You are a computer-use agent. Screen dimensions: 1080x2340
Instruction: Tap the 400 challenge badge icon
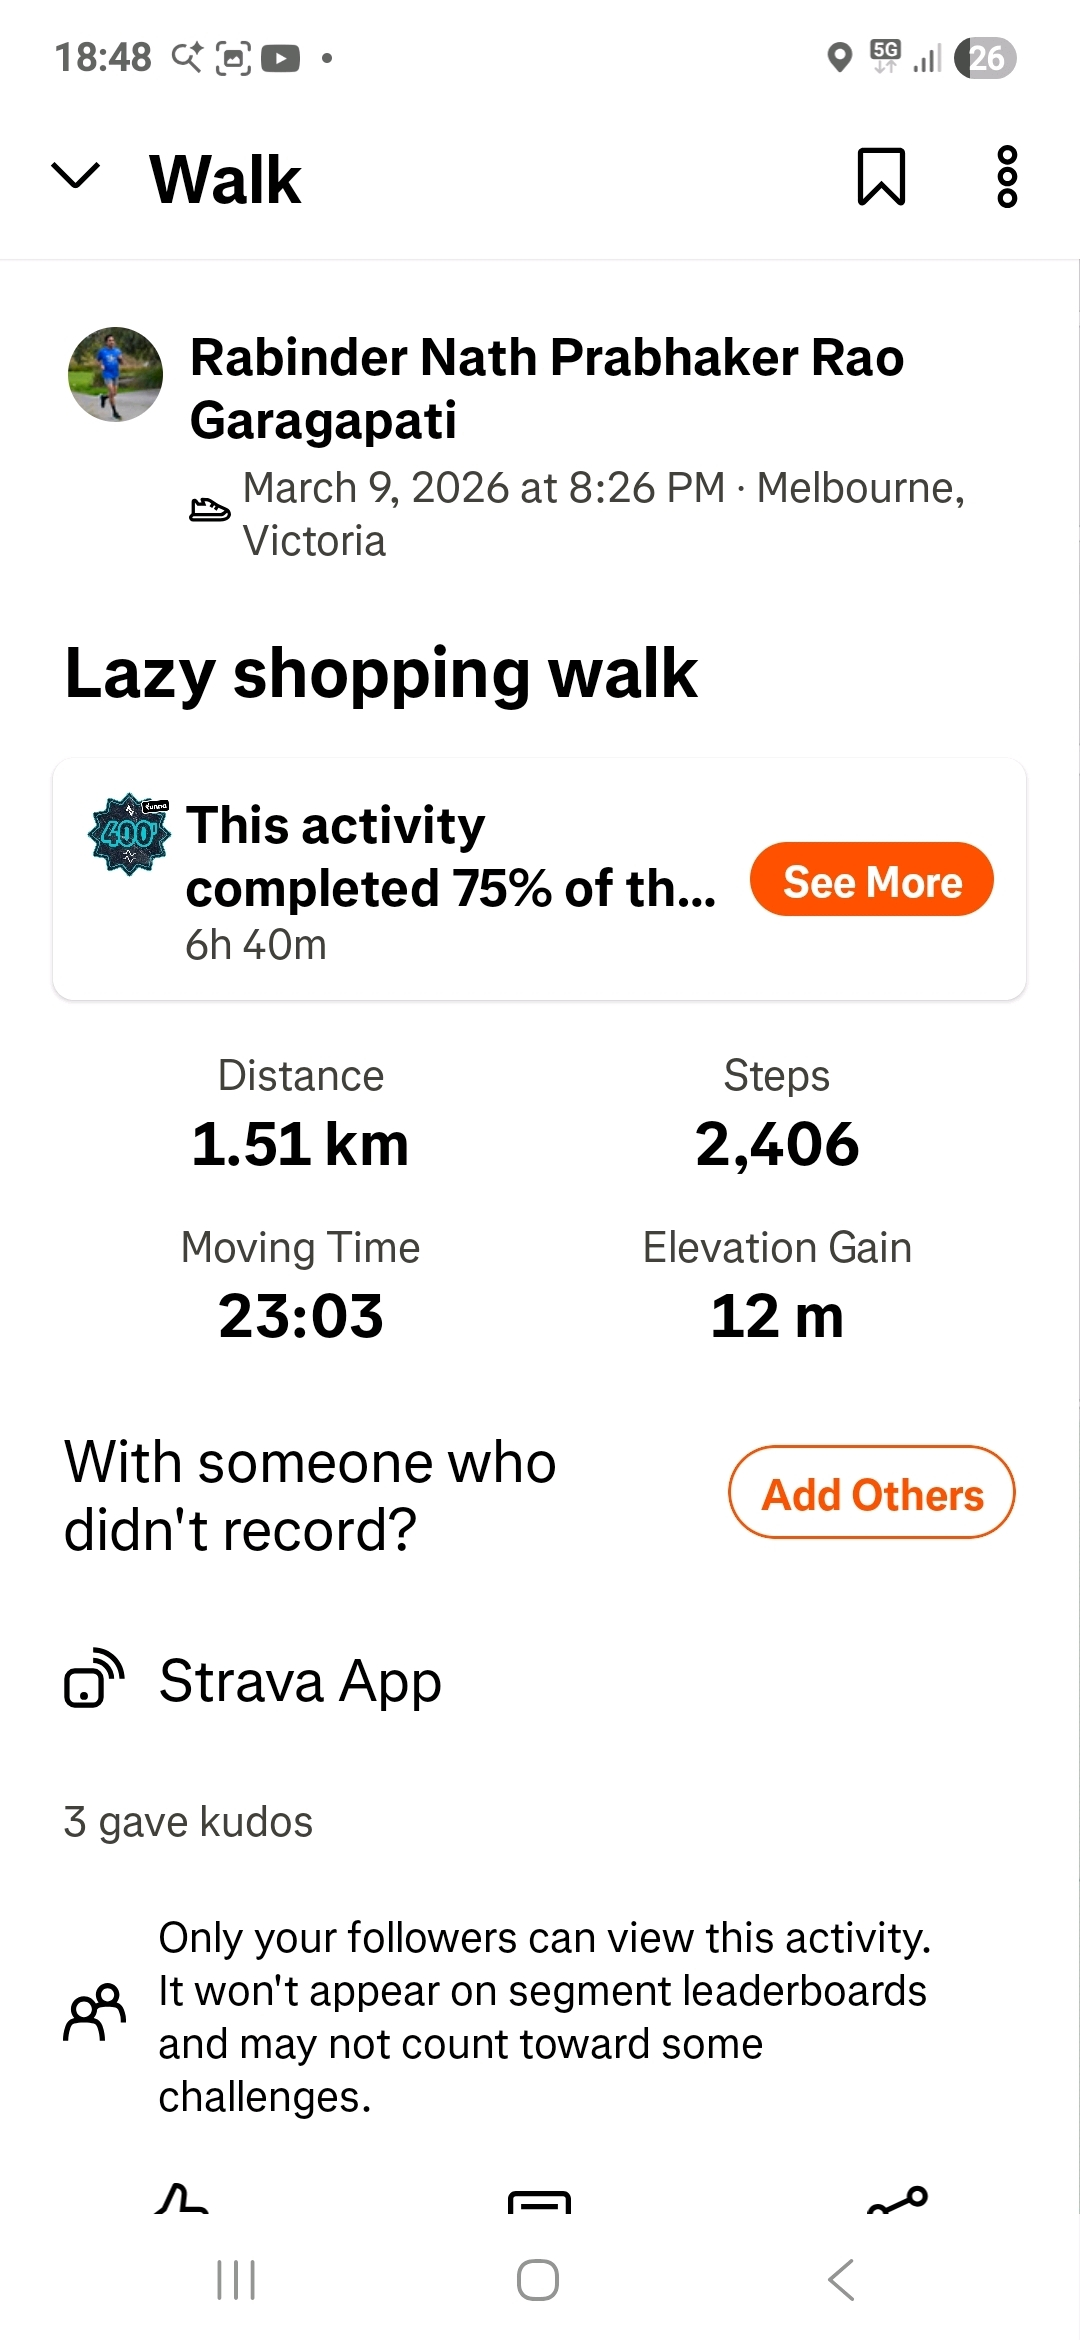coord(129,833)
